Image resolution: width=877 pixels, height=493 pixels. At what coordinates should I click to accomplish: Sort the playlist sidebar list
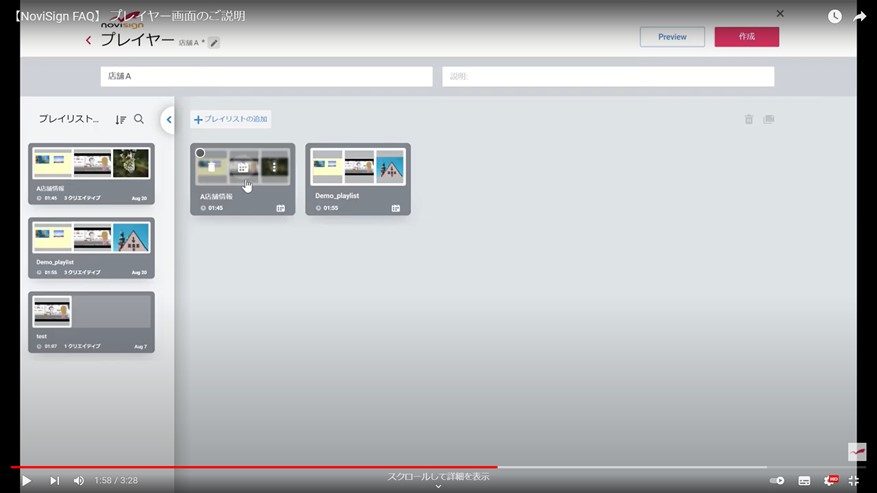tap(120, 119)
